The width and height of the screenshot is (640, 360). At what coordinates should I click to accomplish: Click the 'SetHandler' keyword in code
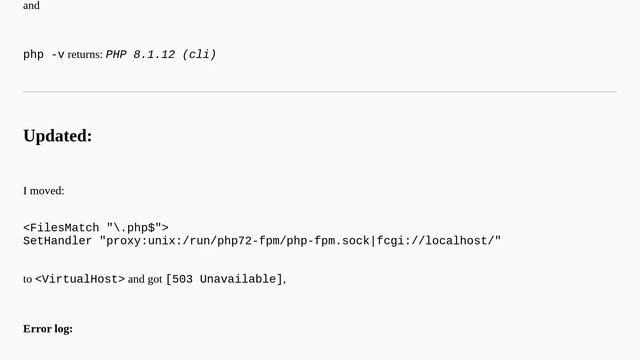pos(58,241)
